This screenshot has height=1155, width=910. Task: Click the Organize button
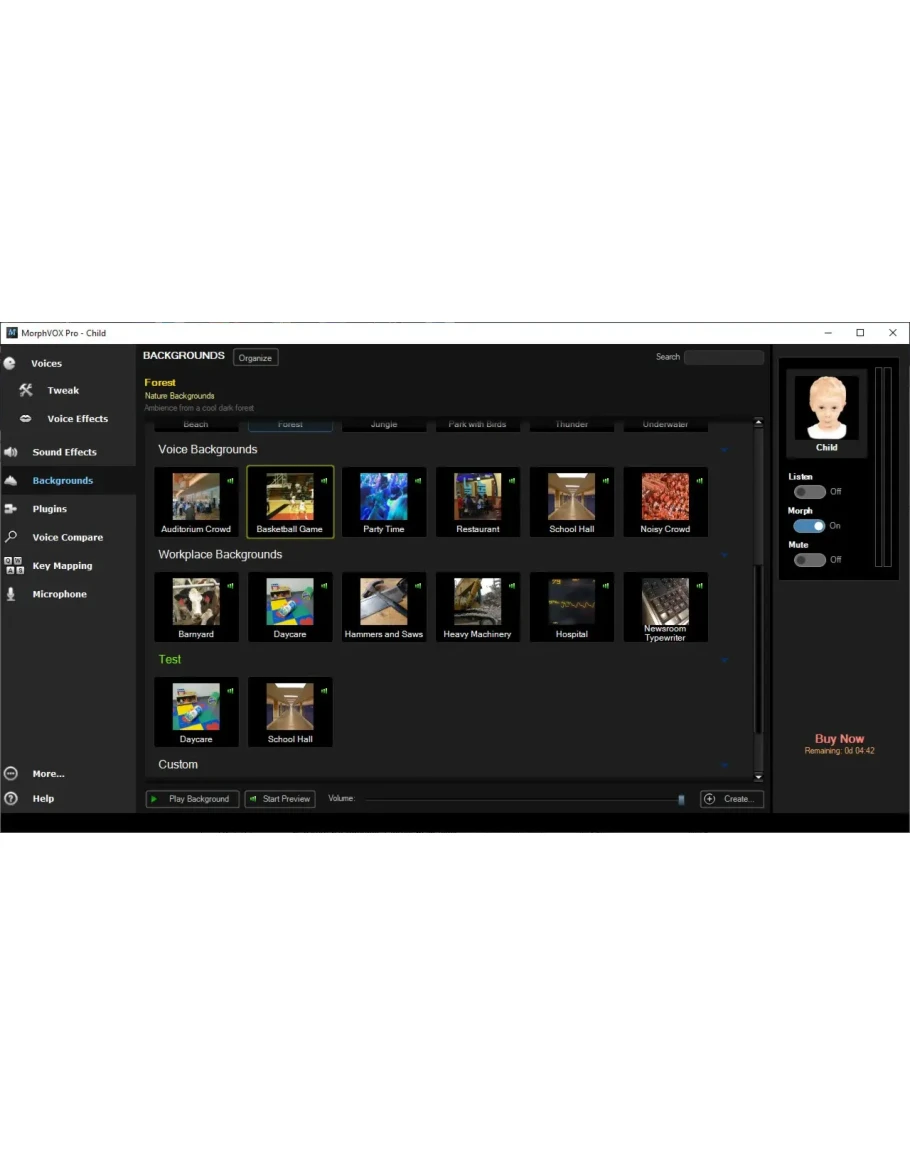click(x=255, y=358)
